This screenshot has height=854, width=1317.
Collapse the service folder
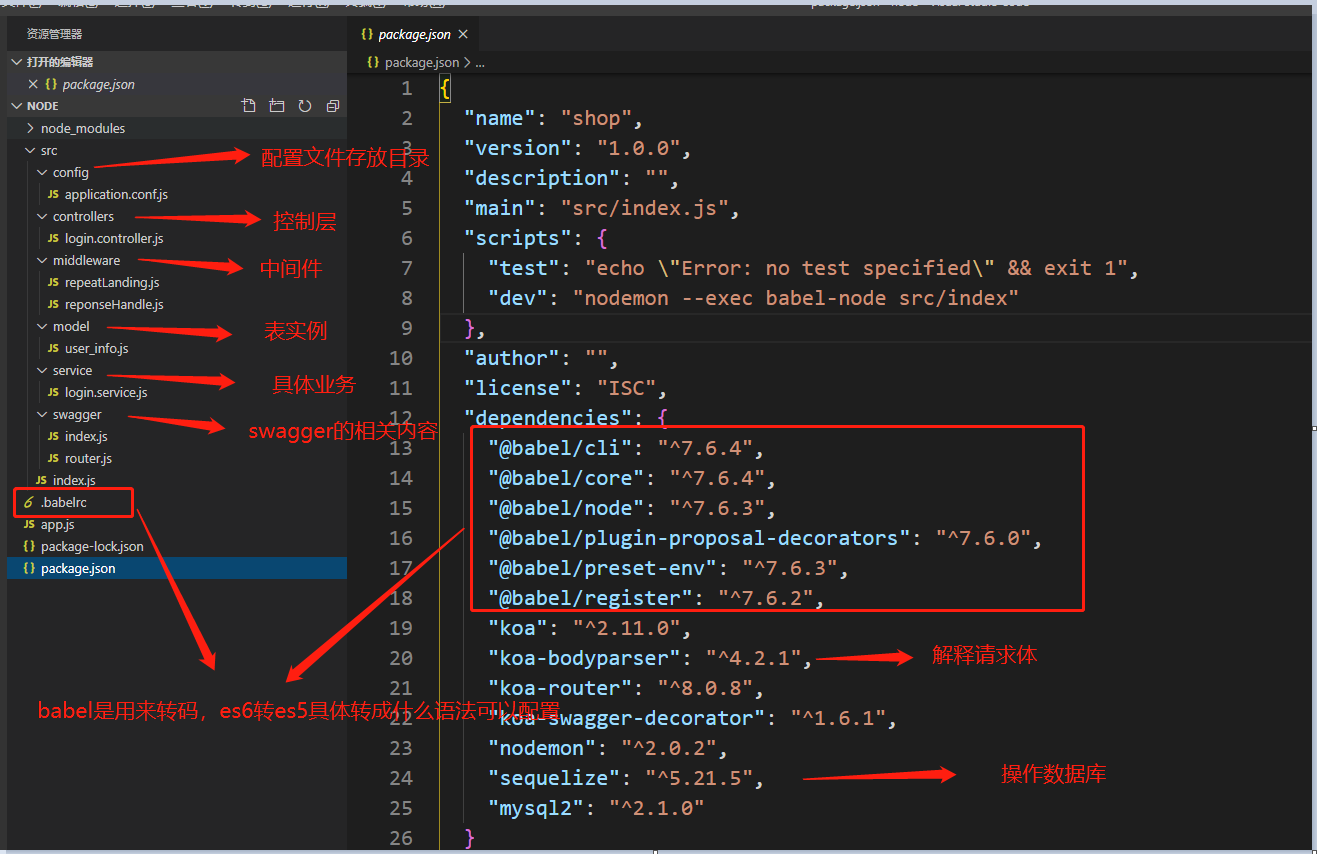[43, 370]
